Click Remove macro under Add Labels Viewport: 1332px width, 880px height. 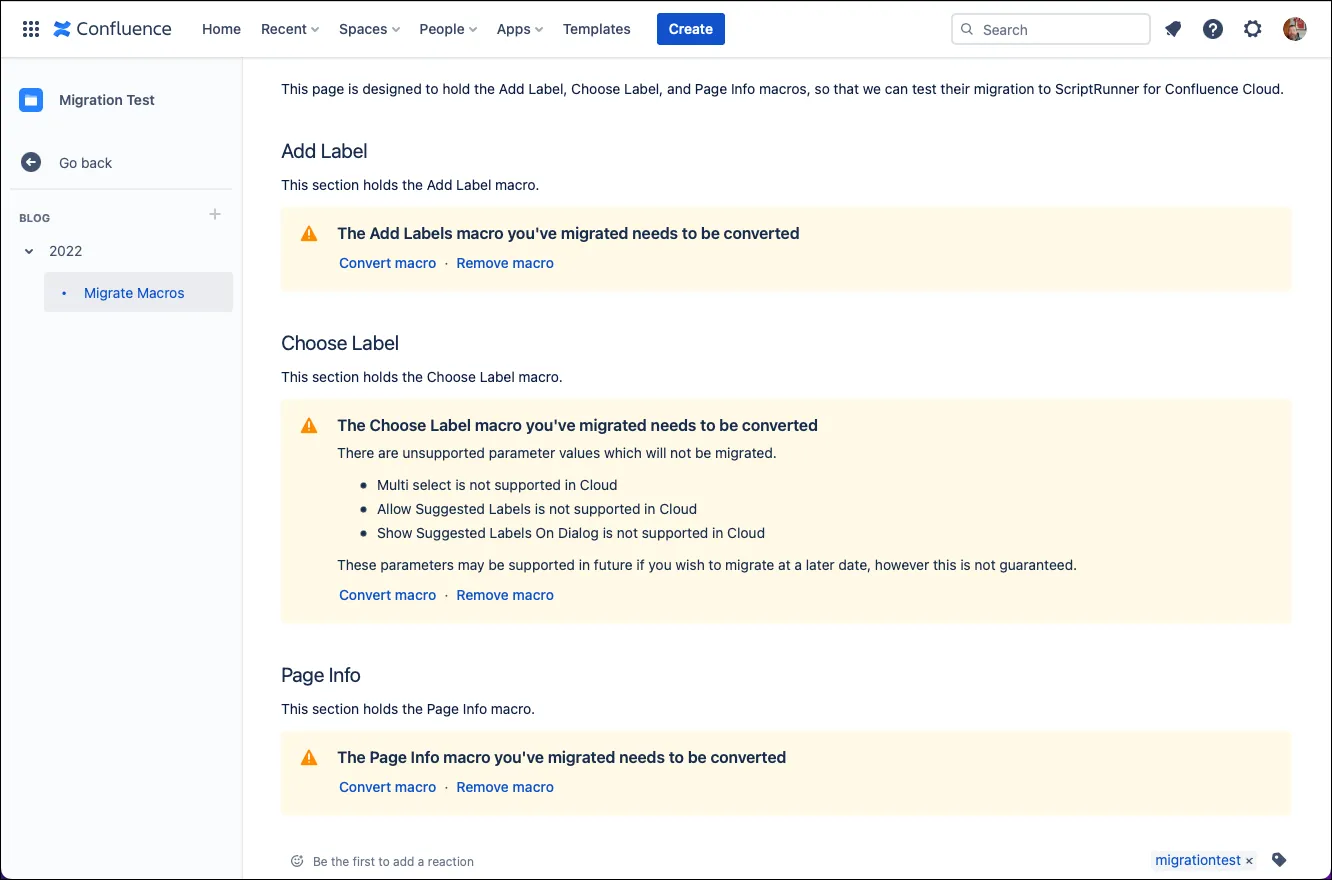[505, 263]
